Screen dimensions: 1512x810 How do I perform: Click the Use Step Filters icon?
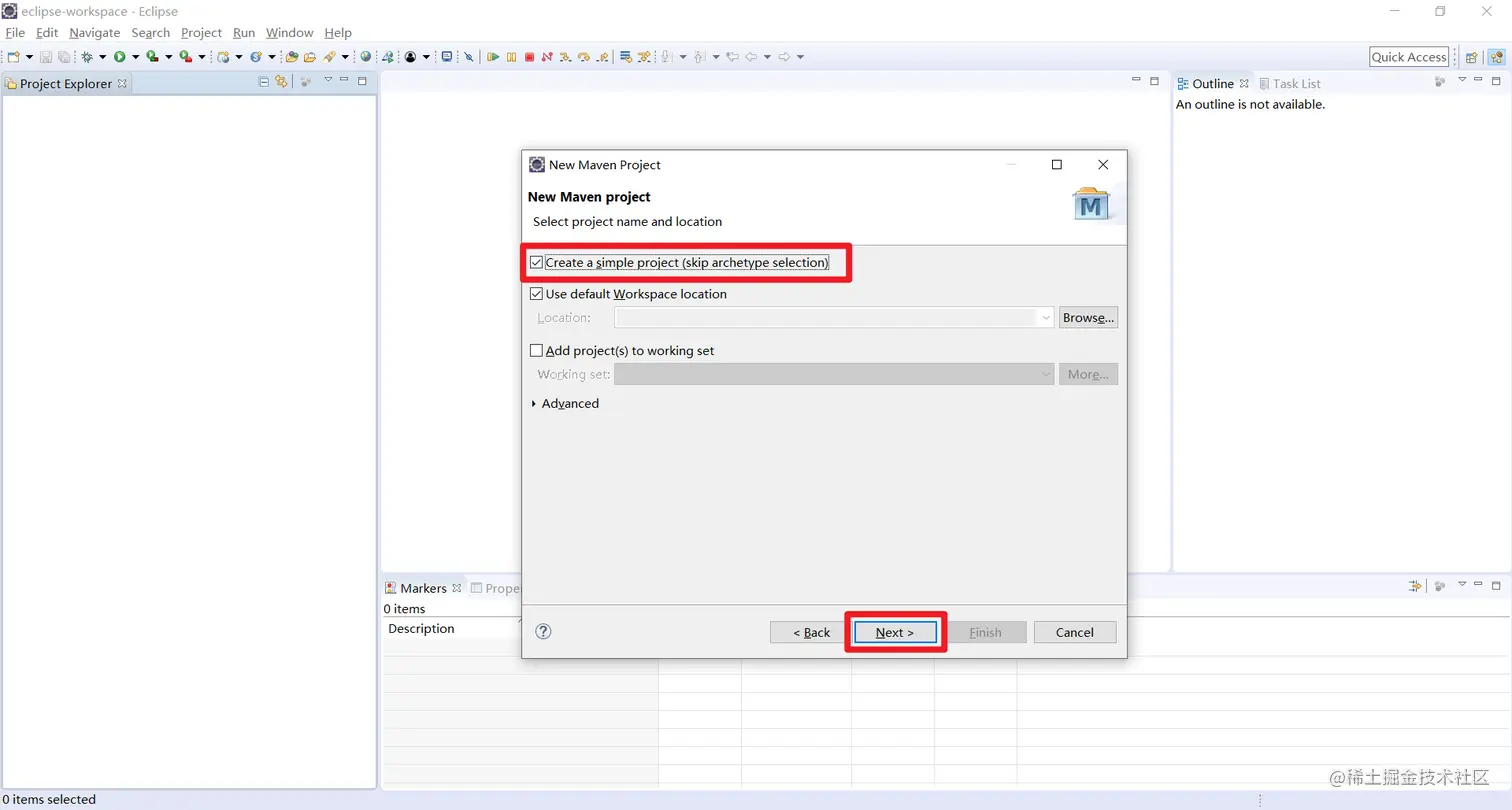643,57
